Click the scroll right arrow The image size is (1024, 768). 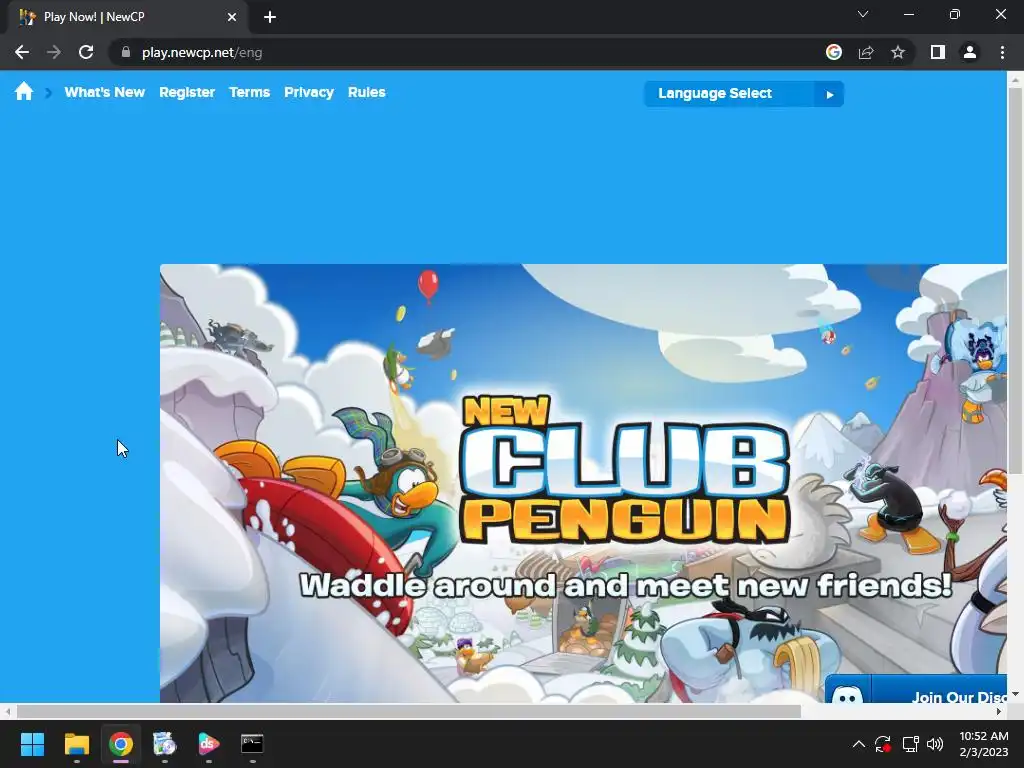point(999,712)
